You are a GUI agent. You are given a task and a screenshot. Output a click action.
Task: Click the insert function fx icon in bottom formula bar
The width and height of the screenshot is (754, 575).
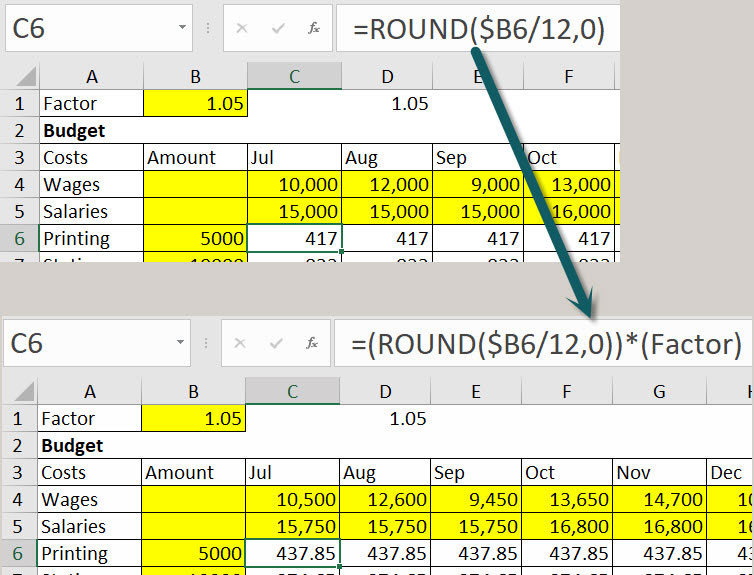pyautogui.click(x=312, y=343)
